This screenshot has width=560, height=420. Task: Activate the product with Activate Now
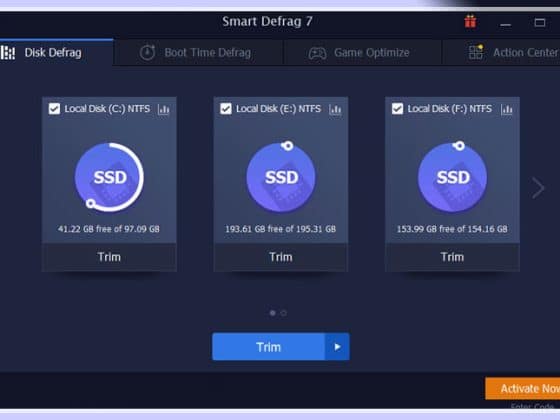pos(522,389)
